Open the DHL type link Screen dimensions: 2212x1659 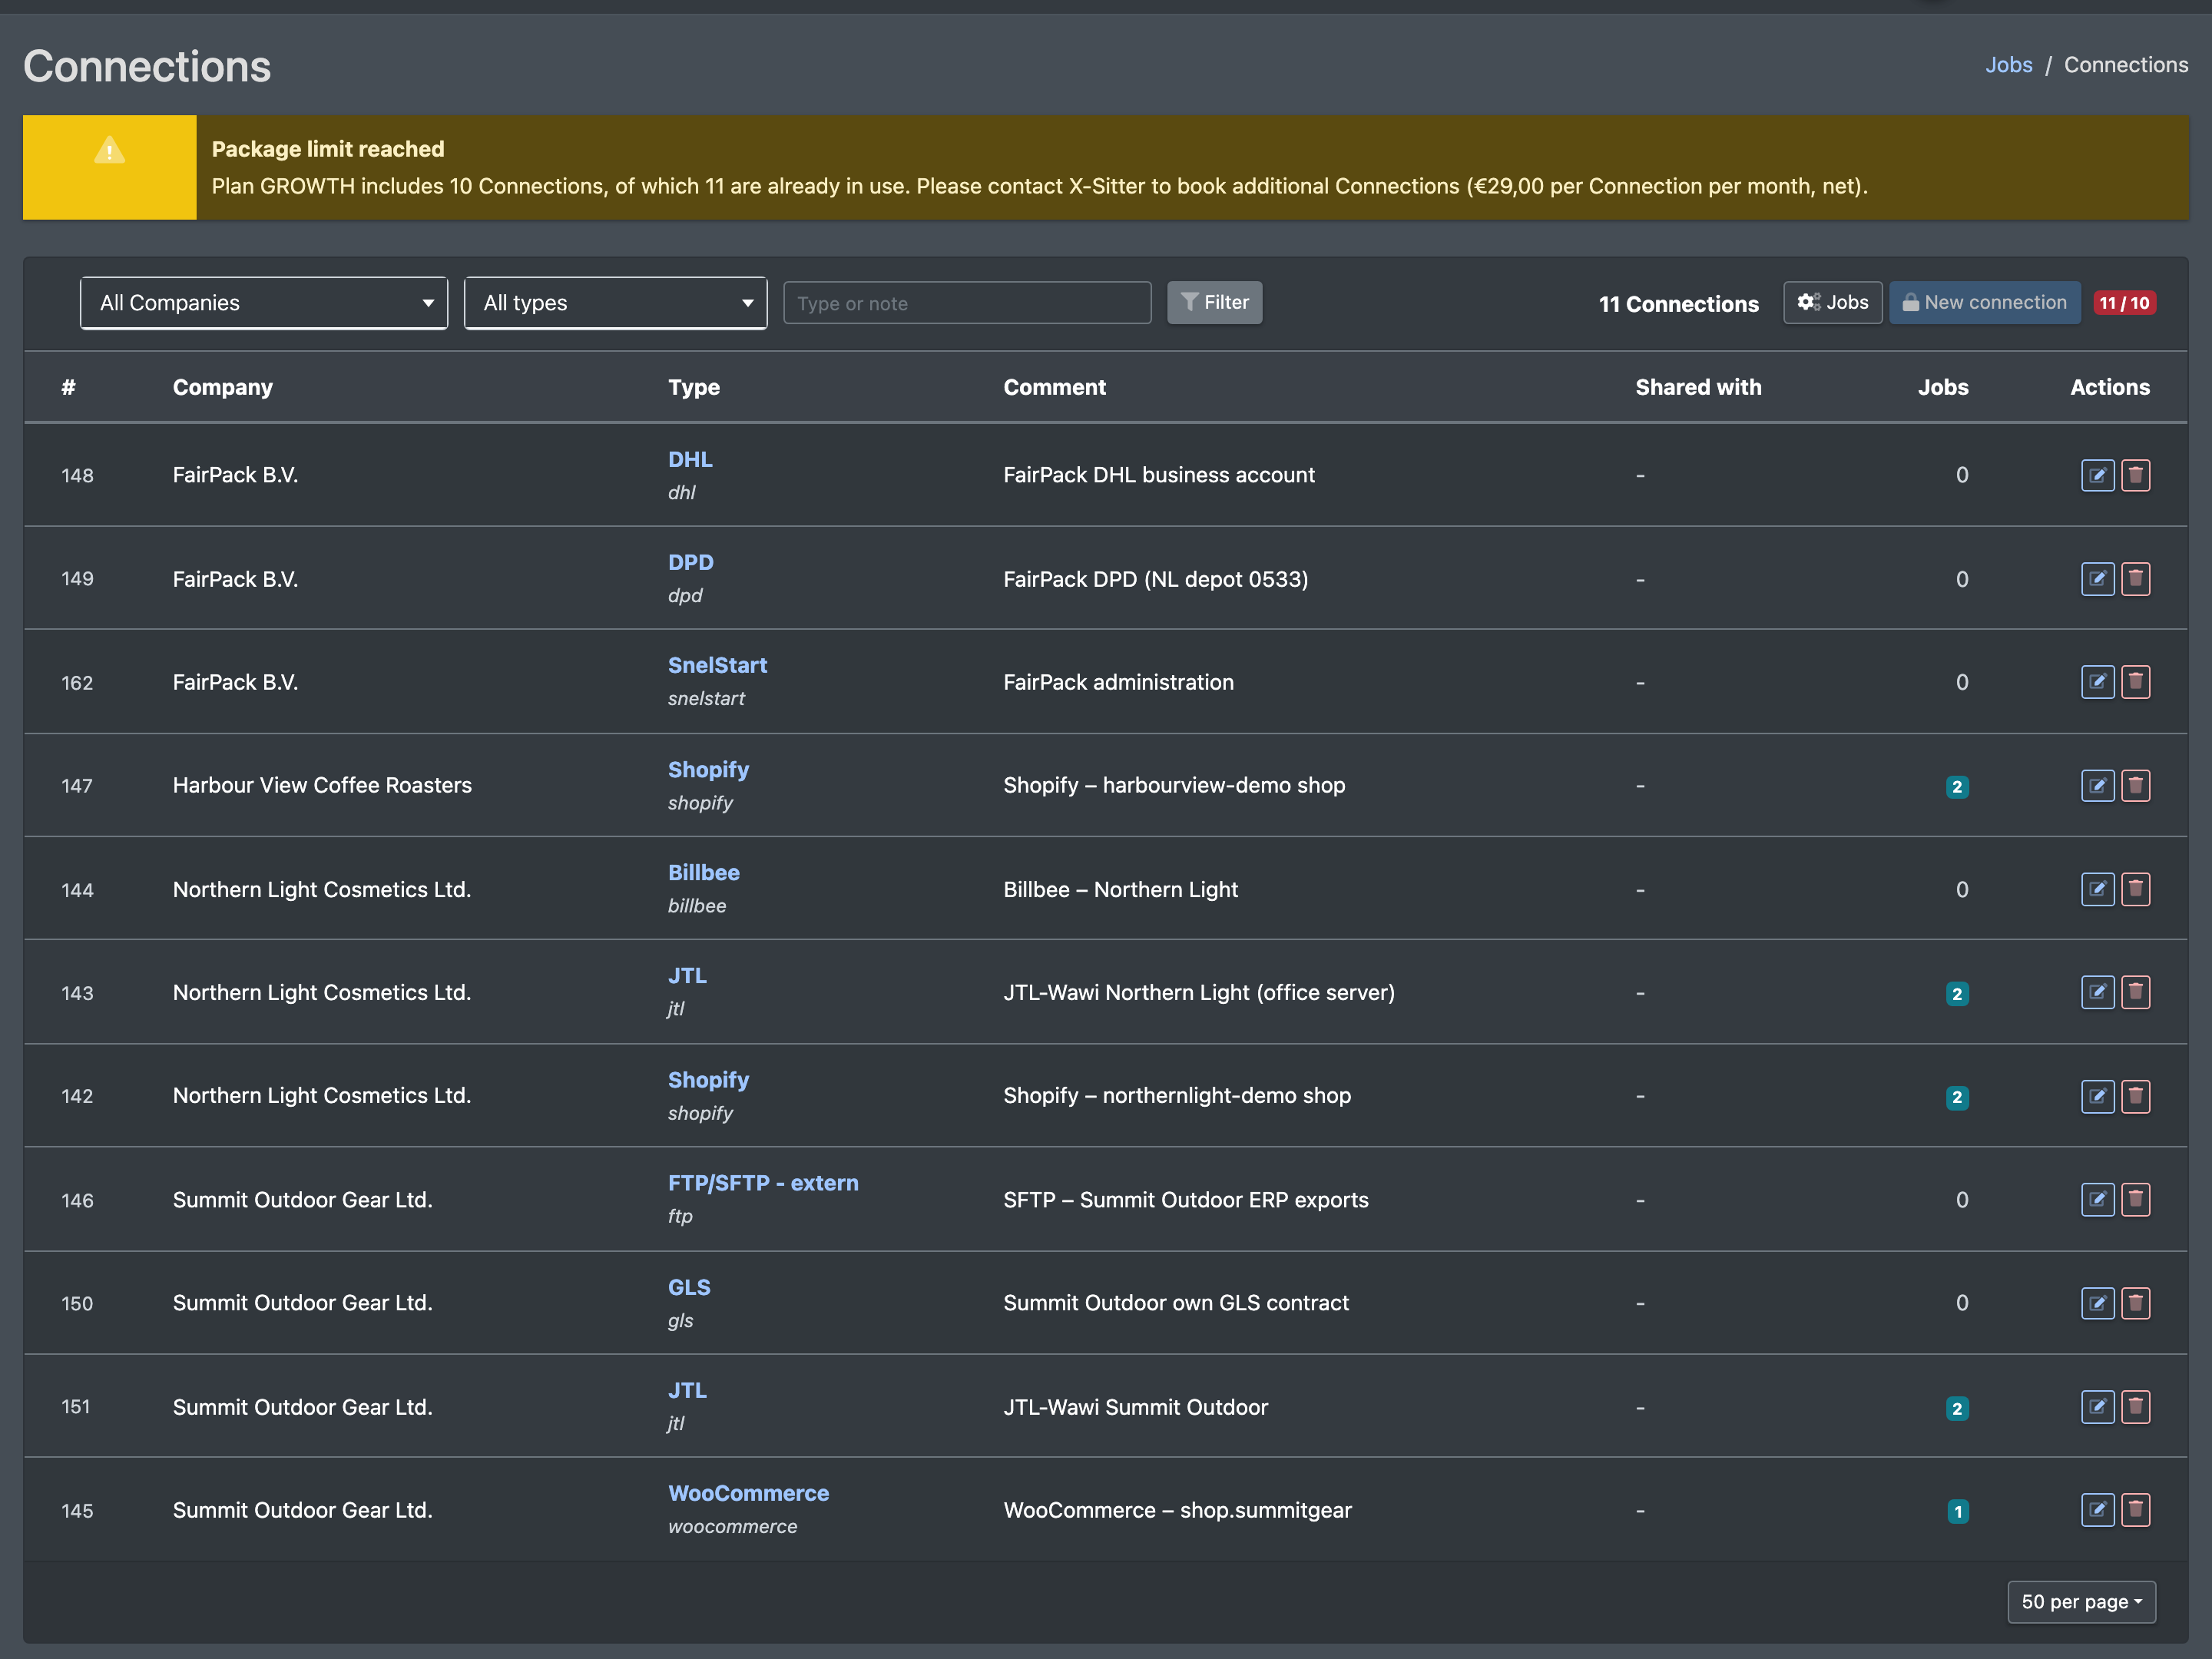[x=690, y=459]
